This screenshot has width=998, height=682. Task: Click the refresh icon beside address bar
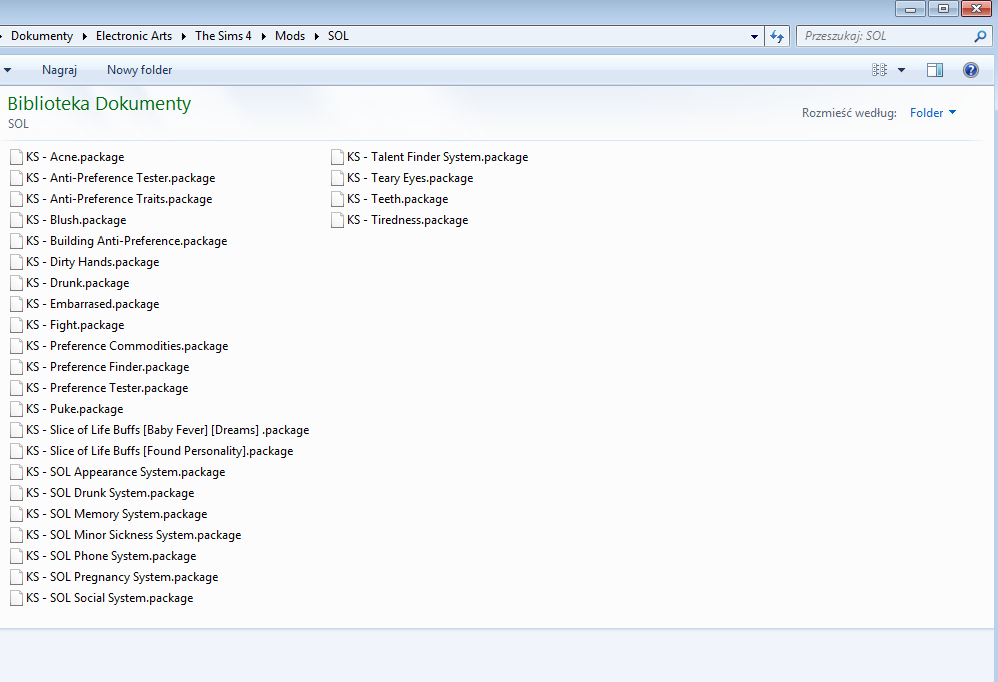click(777, 36)
